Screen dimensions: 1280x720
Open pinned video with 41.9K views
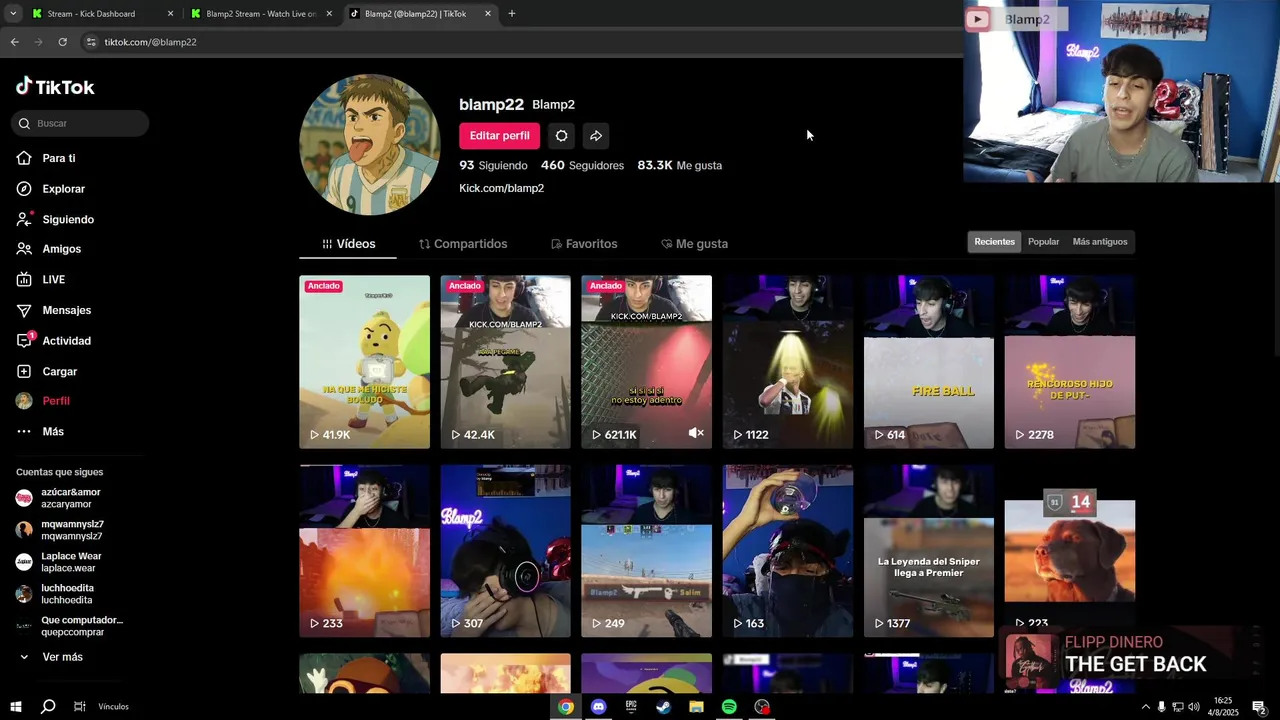pyautogui.click(x=364, y=362)
